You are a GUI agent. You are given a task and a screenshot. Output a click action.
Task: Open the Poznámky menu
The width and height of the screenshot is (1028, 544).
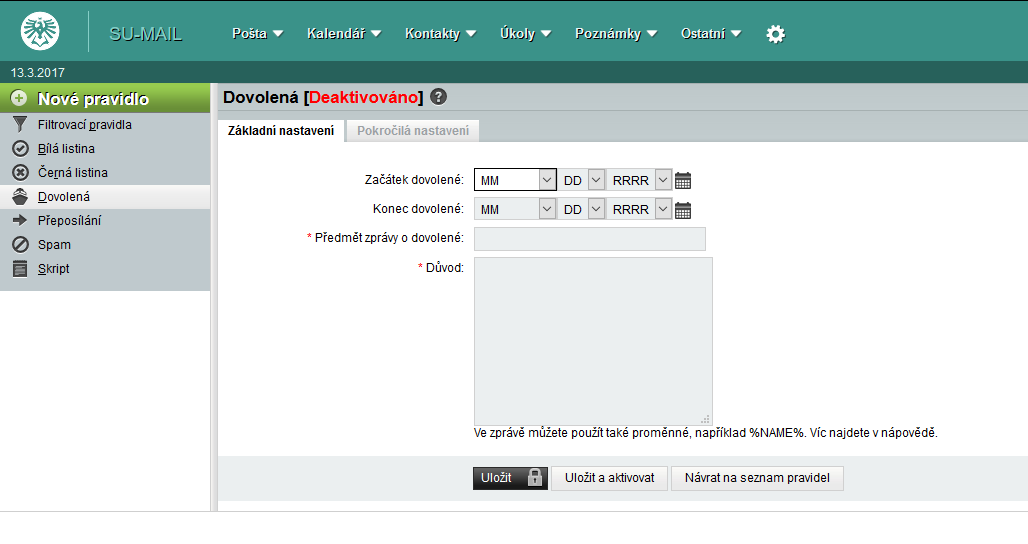[x=616, y=33]
